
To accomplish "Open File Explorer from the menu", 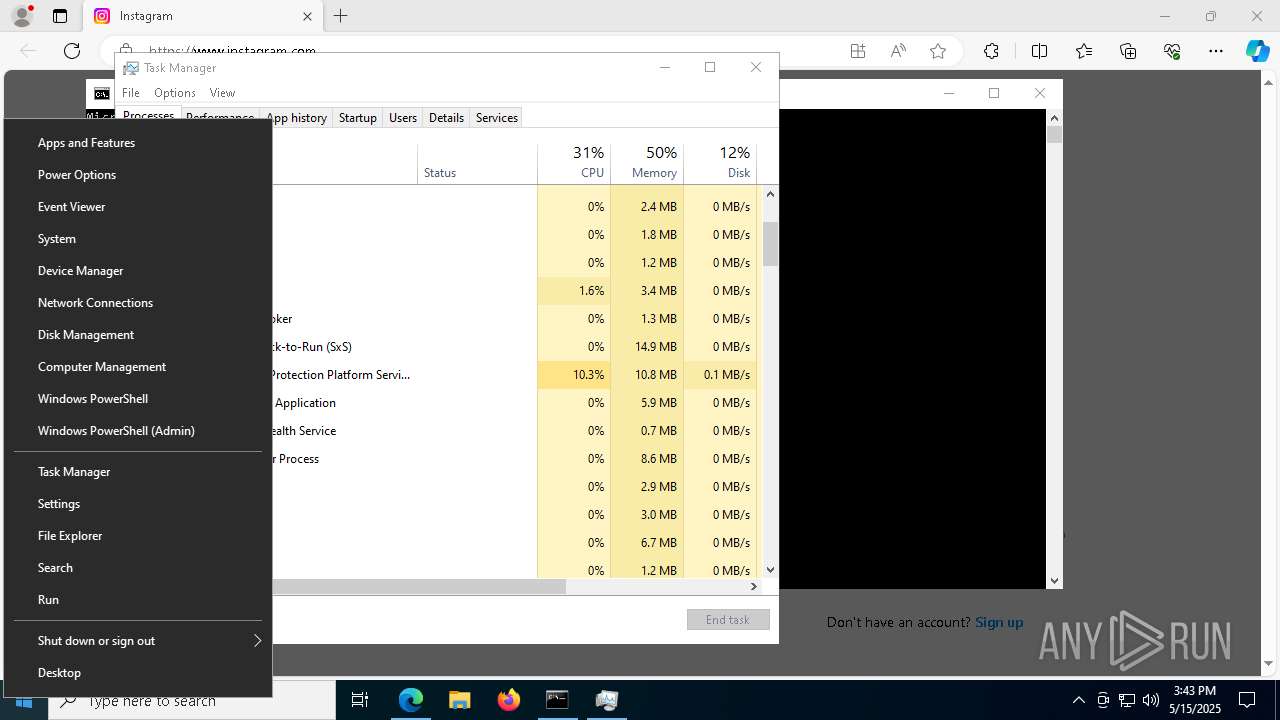I will coord(138,536).
